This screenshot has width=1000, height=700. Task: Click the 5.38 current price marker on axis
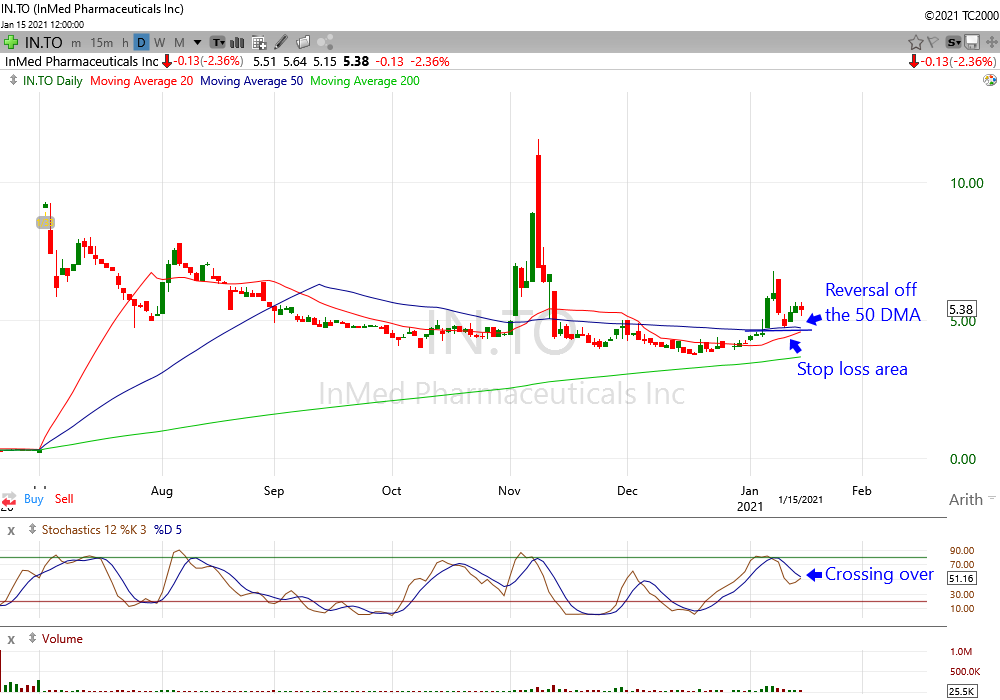[x=961, y=309]
